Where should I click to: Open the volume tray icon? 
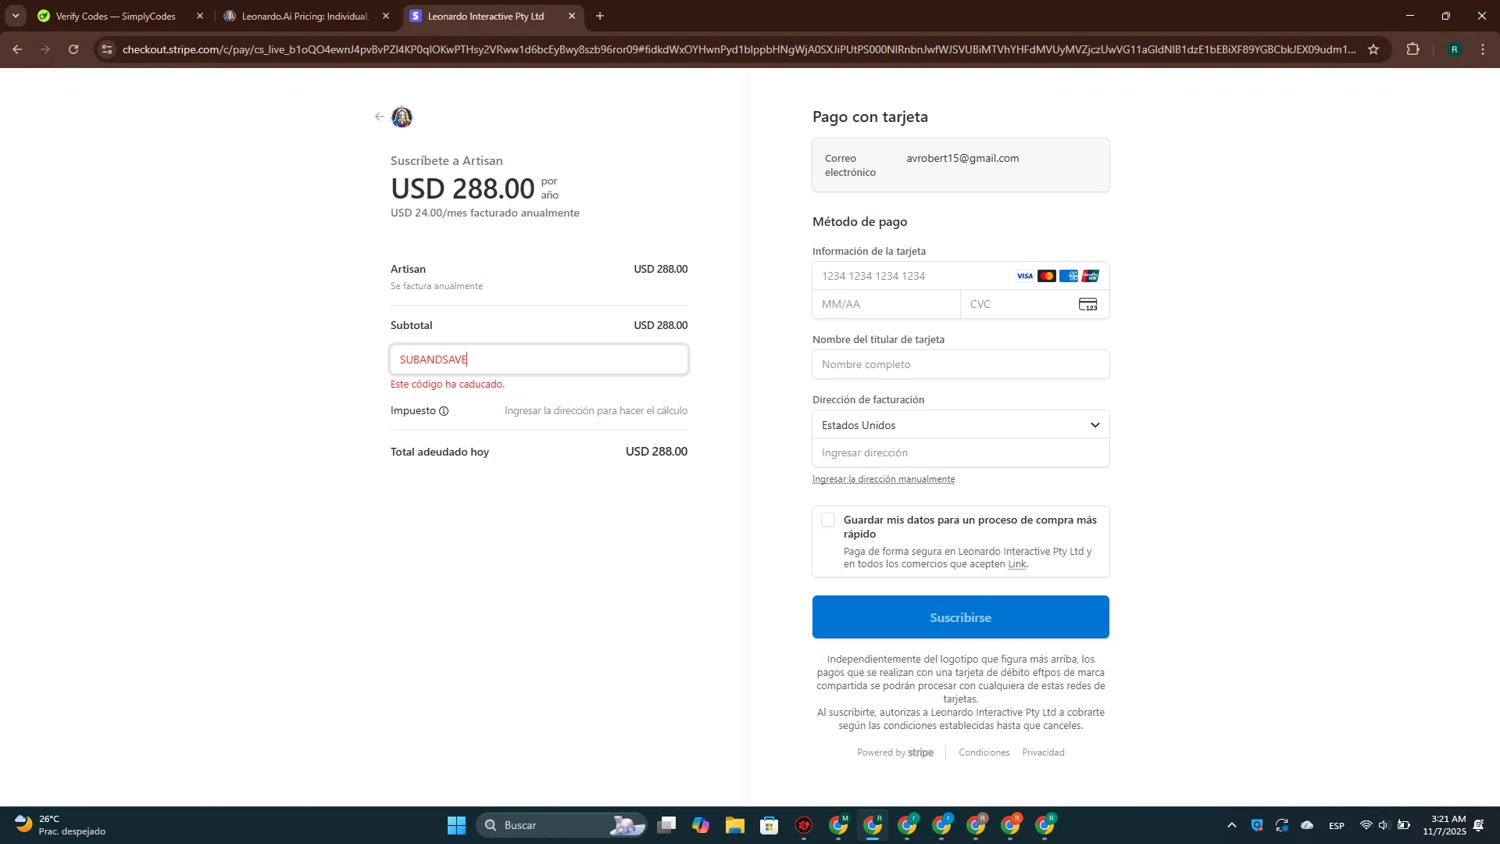1384,825
